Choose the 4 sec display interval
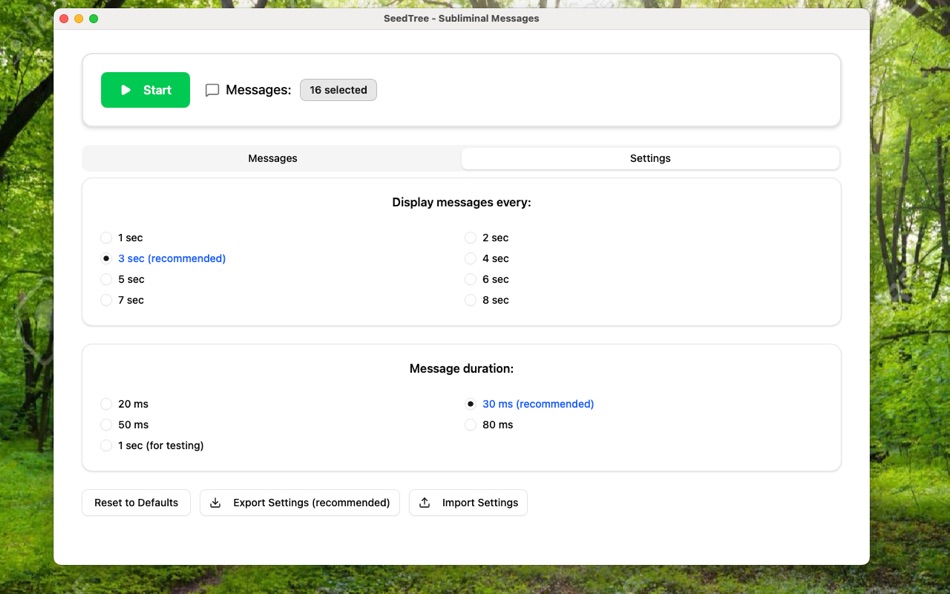950x594 pixels. (x=470, y=258)
